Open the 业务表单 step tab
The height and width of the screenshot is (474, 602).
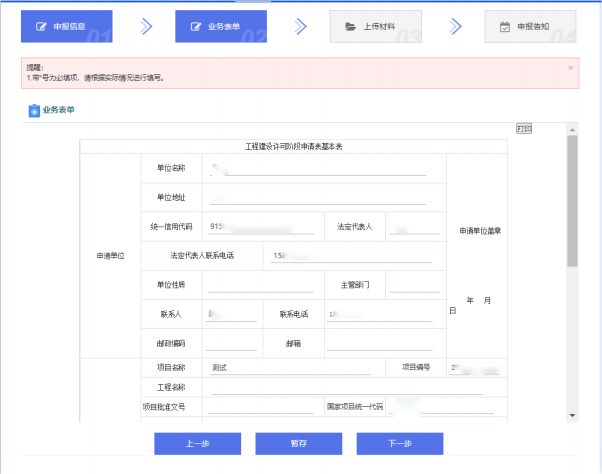[221, 26]
